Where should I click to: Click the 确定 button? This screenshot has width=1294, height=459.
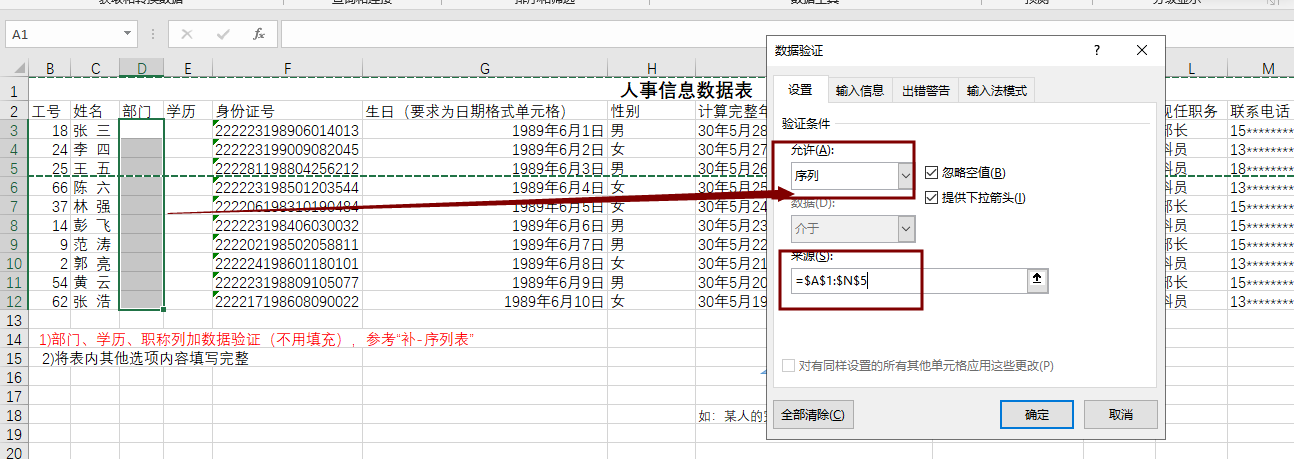tap(1037, 414)
